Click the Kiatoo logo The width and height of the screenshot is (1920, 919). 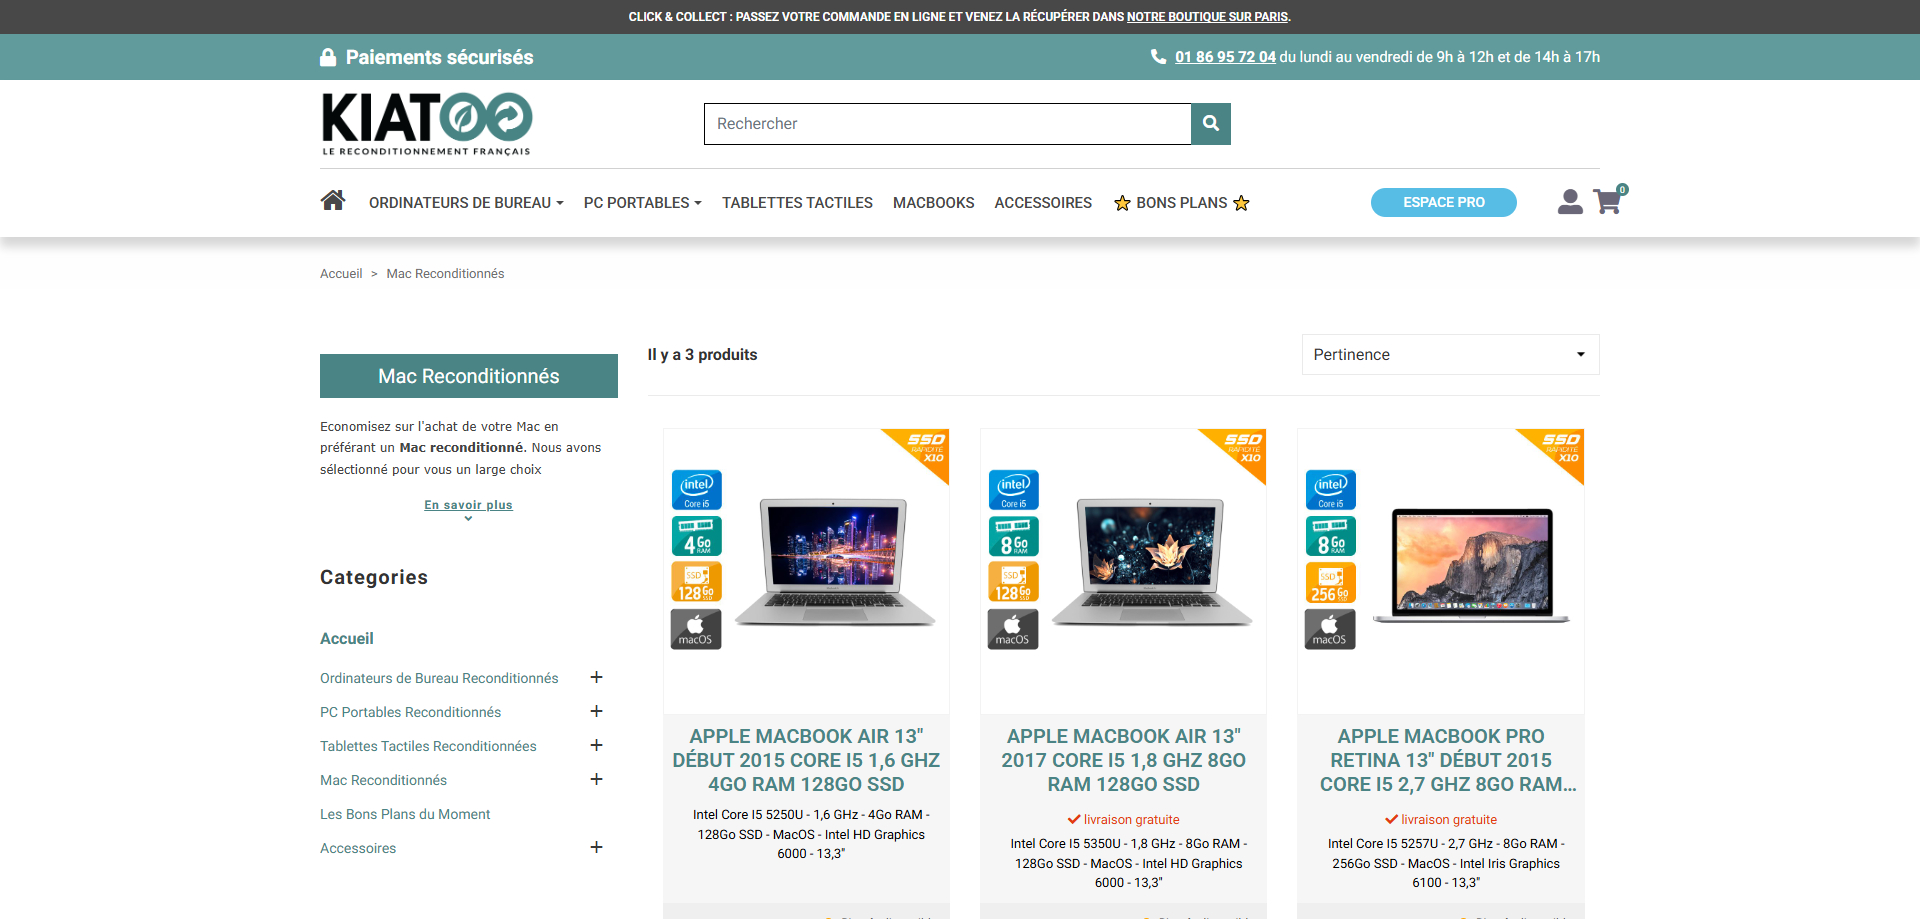pos(427,124)
